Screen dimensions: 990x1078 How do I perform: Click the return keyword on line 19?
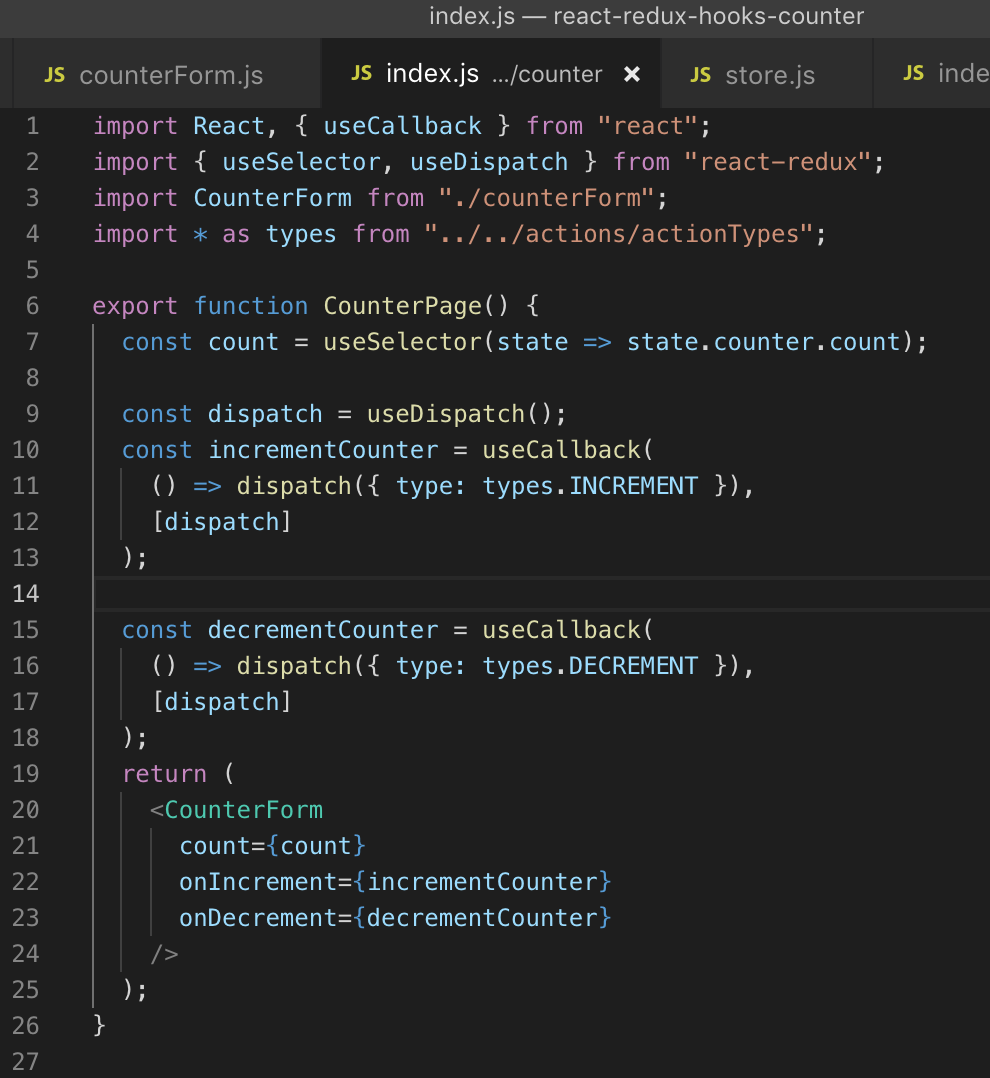164,773
